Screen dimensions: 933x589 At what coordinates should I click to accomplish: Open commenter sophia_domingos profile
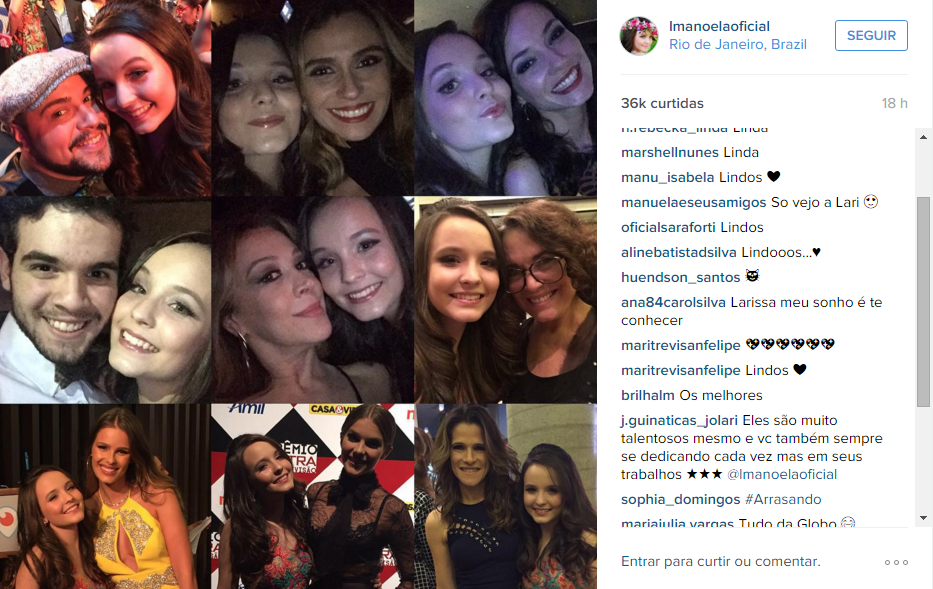click(681, 499)
